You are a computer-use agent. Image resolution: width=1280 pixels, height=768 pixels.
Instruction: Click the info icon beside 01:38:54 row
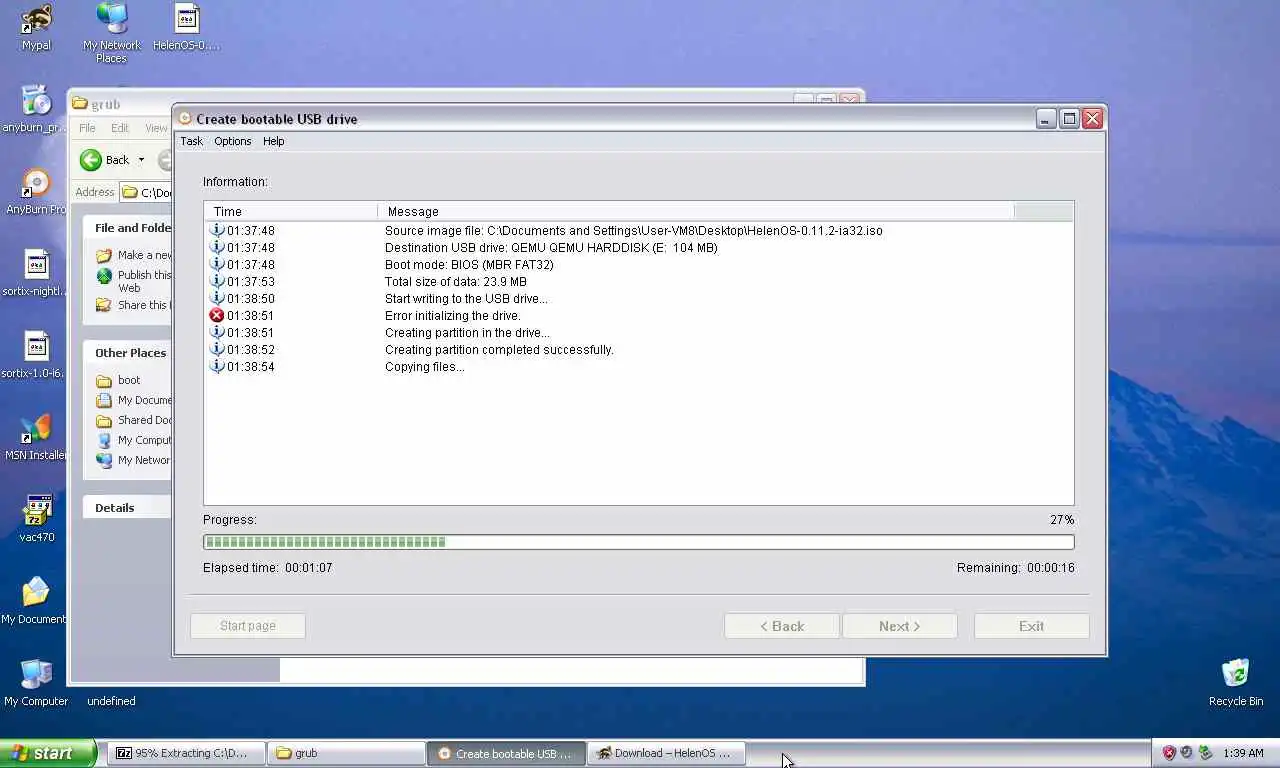tap(216, 366)
